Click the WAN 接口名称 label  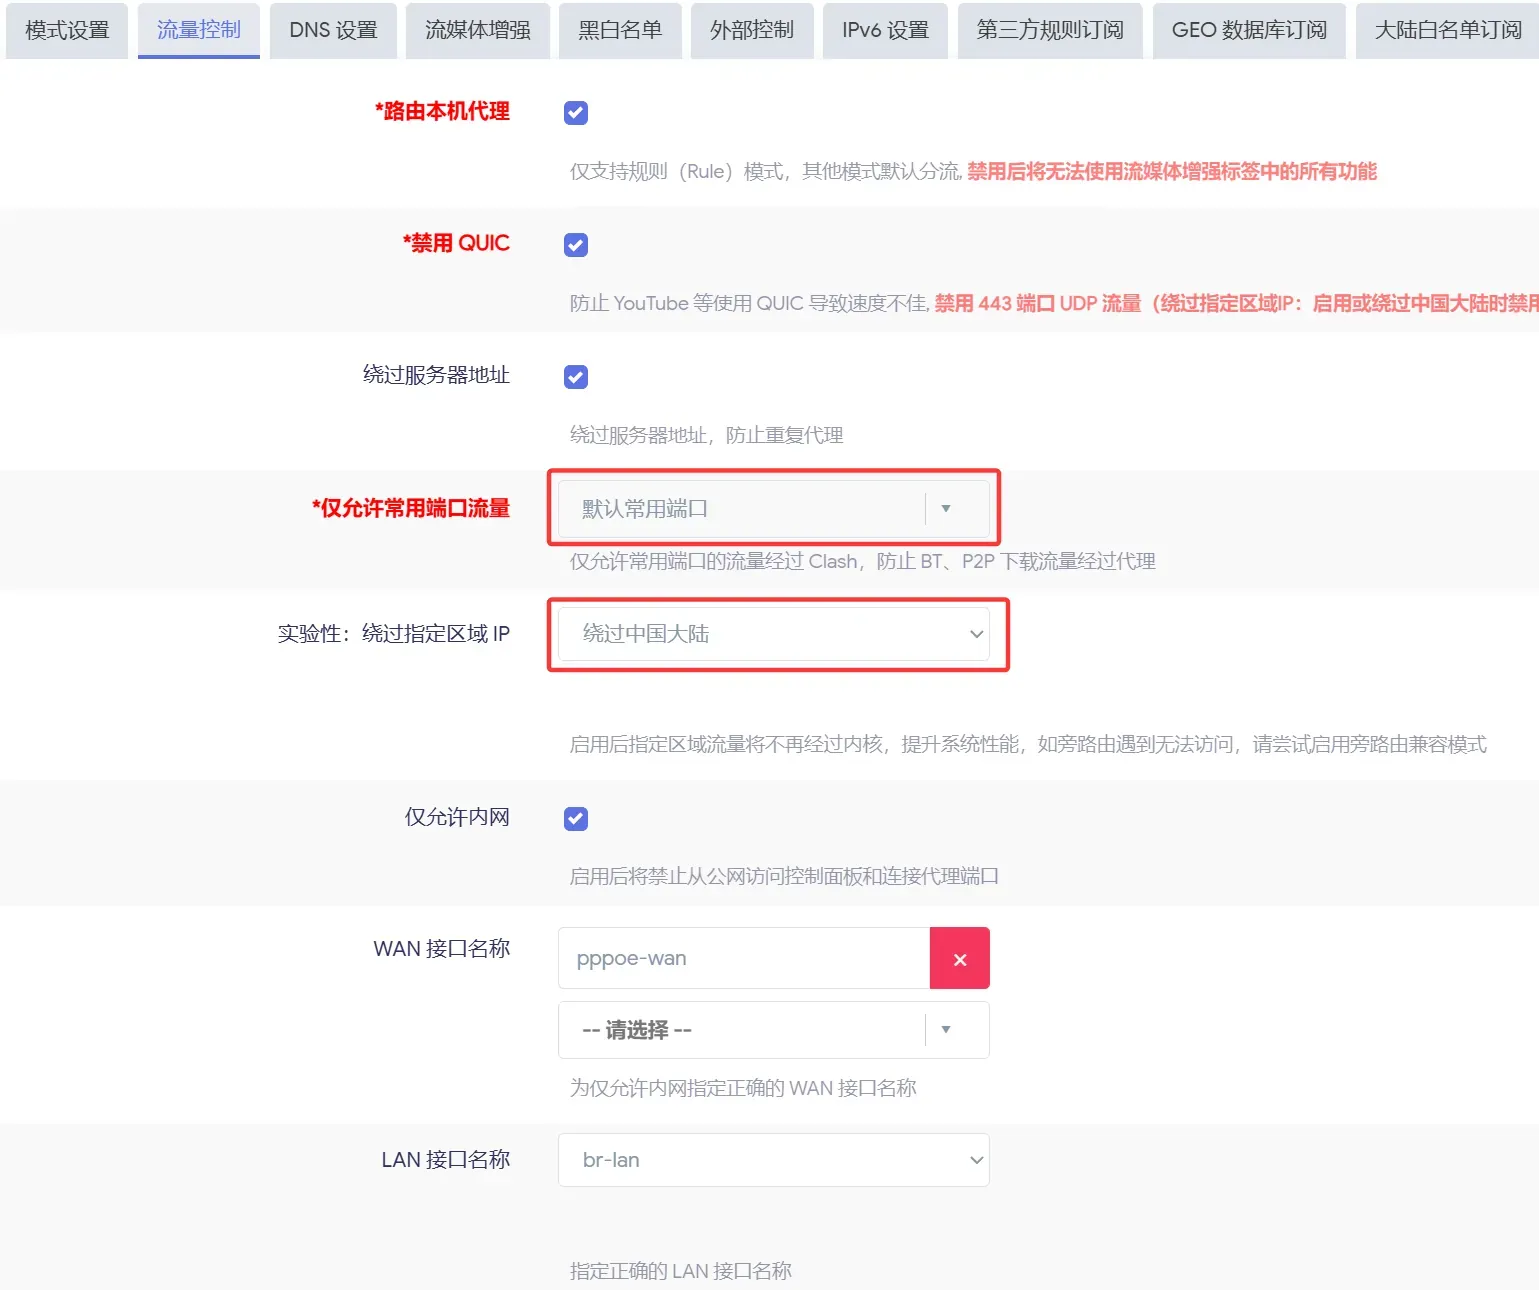pos(442,949)
